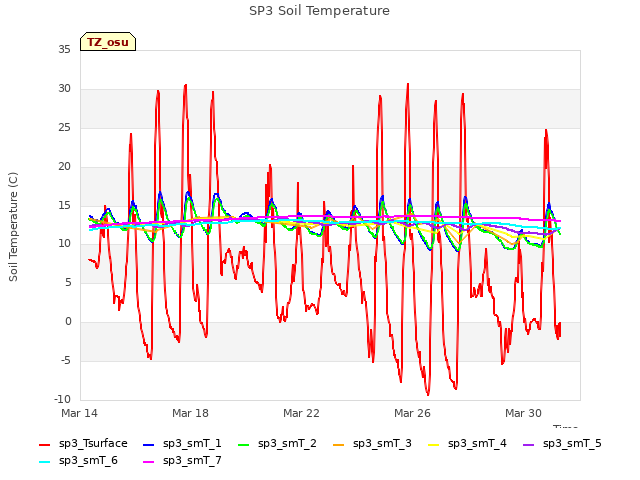Toggle sp3_Tsurface series in legend
Screen dimensions: 640x480
83,443
